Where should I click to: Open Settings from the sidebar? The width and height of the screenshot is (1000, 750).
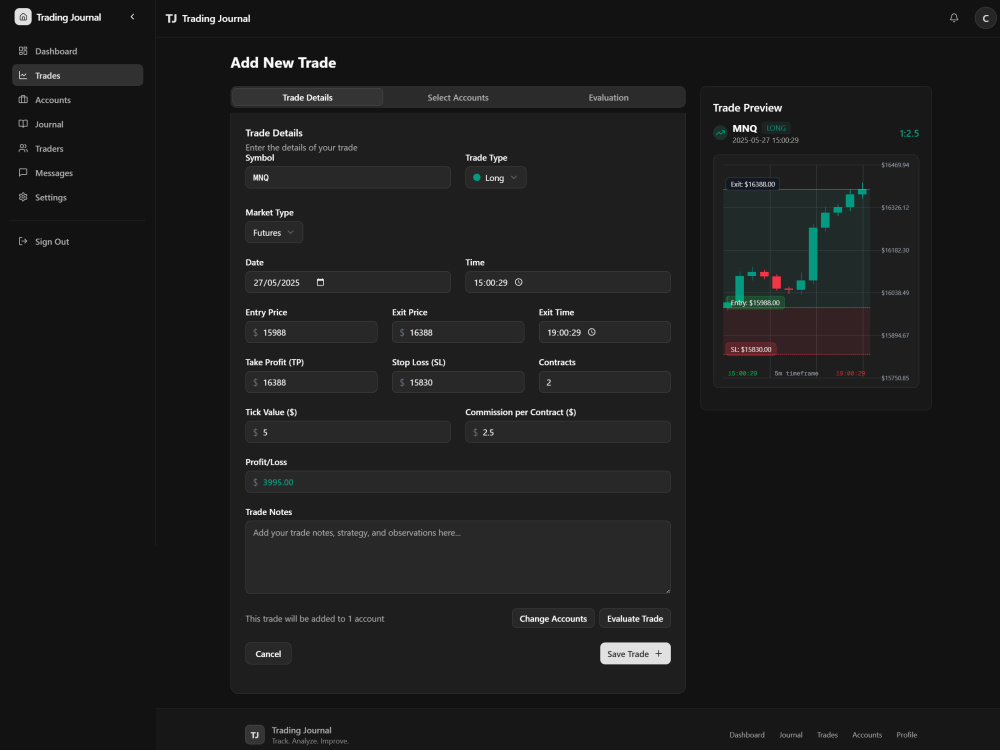tap(77, 197)
